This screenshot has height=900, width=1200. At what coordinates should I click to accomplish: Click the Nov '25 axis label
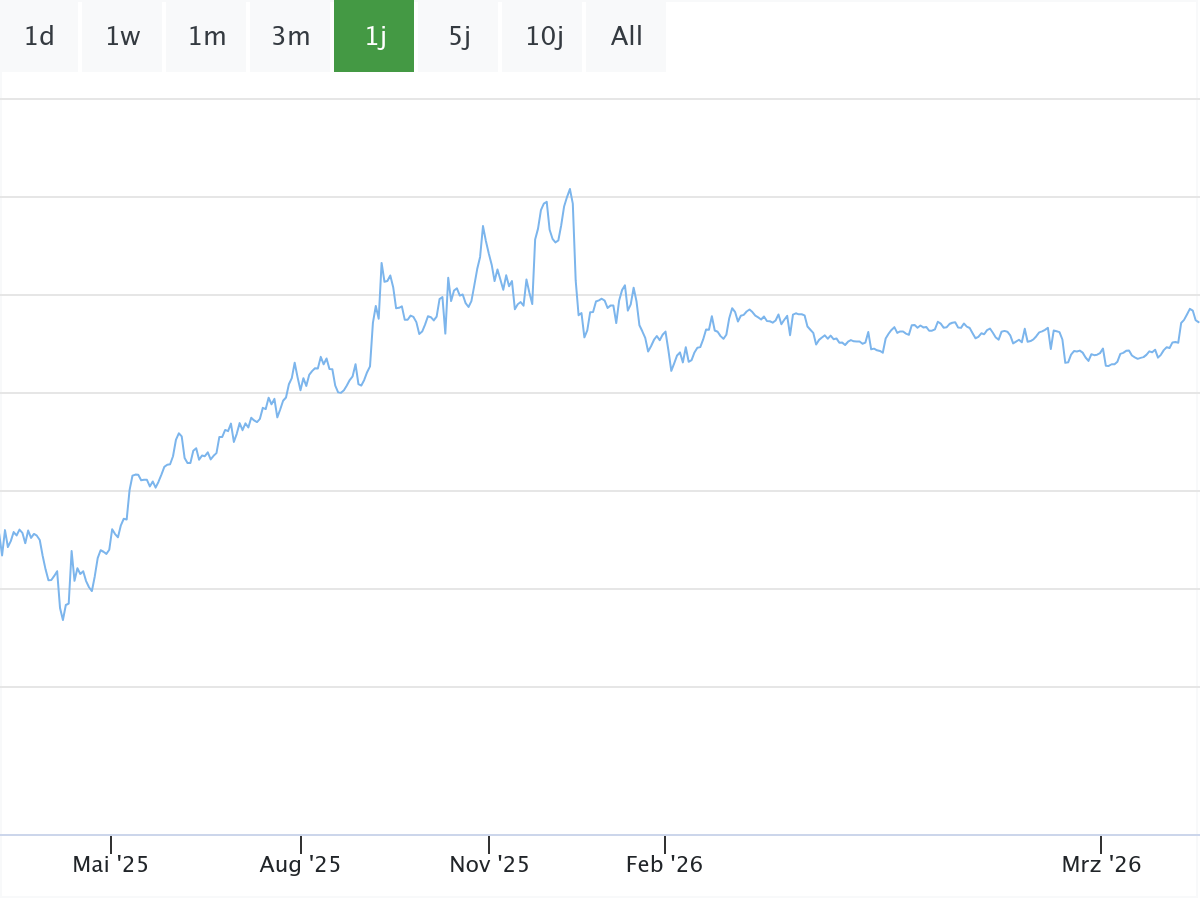click(489, 865)
